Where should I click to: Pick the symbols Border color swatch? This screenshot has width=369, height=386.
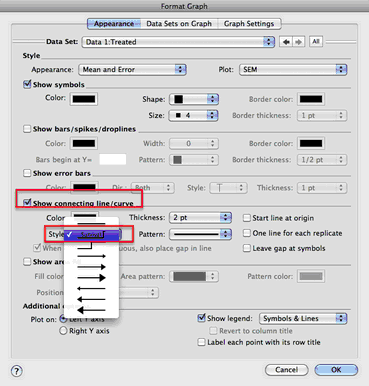[x=311, y=99]
